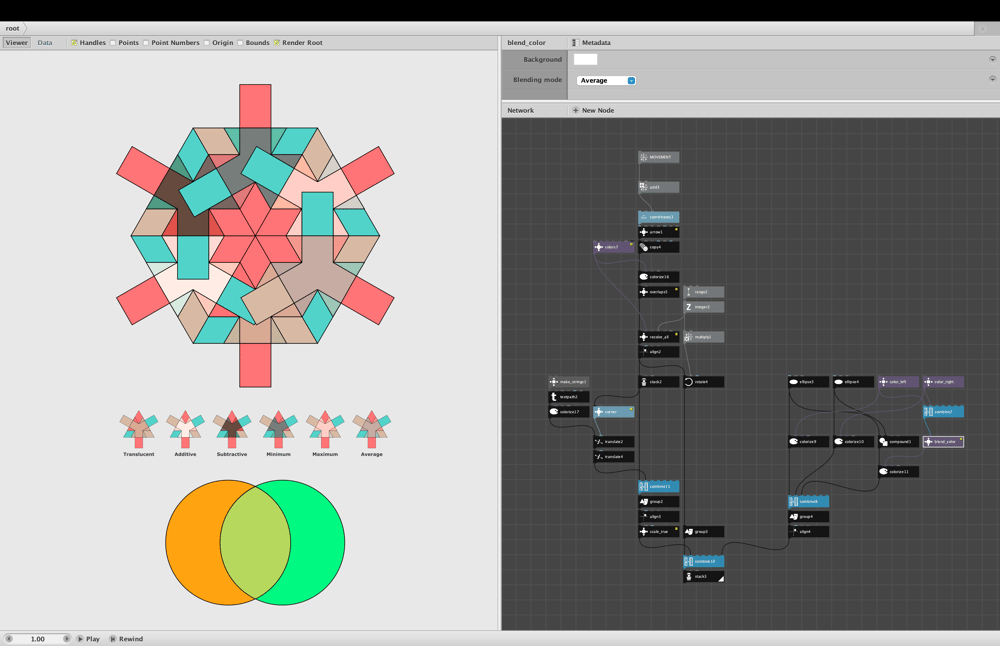Select the color_left node
This screenshot has width=1000, height=646.
pos(899,382)
